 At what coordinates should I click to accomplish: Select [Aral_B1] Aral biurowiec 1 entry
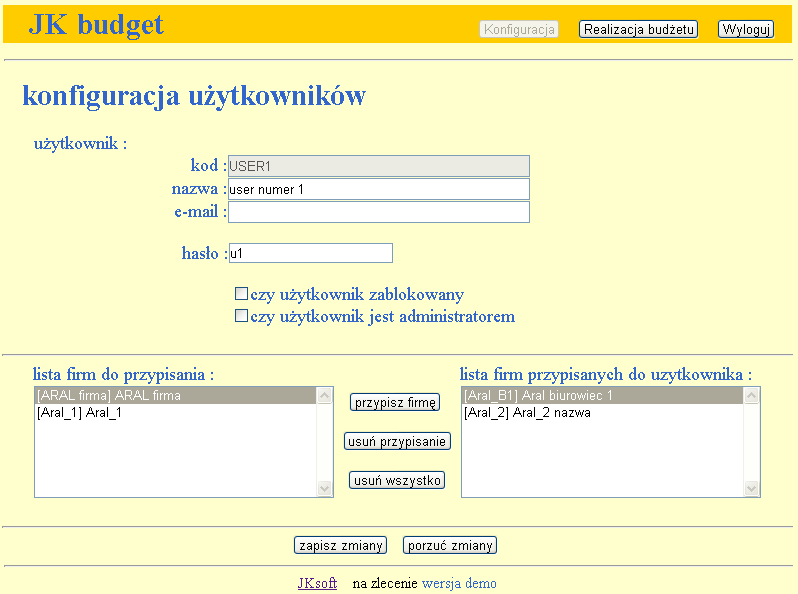pos(600,396)
